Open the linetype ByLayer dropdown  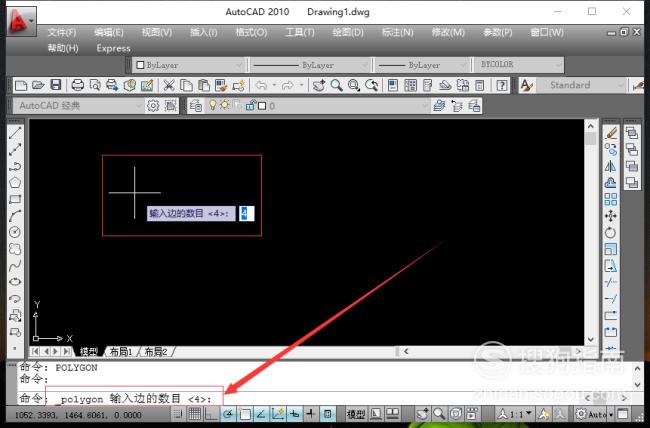coord(310,65)
